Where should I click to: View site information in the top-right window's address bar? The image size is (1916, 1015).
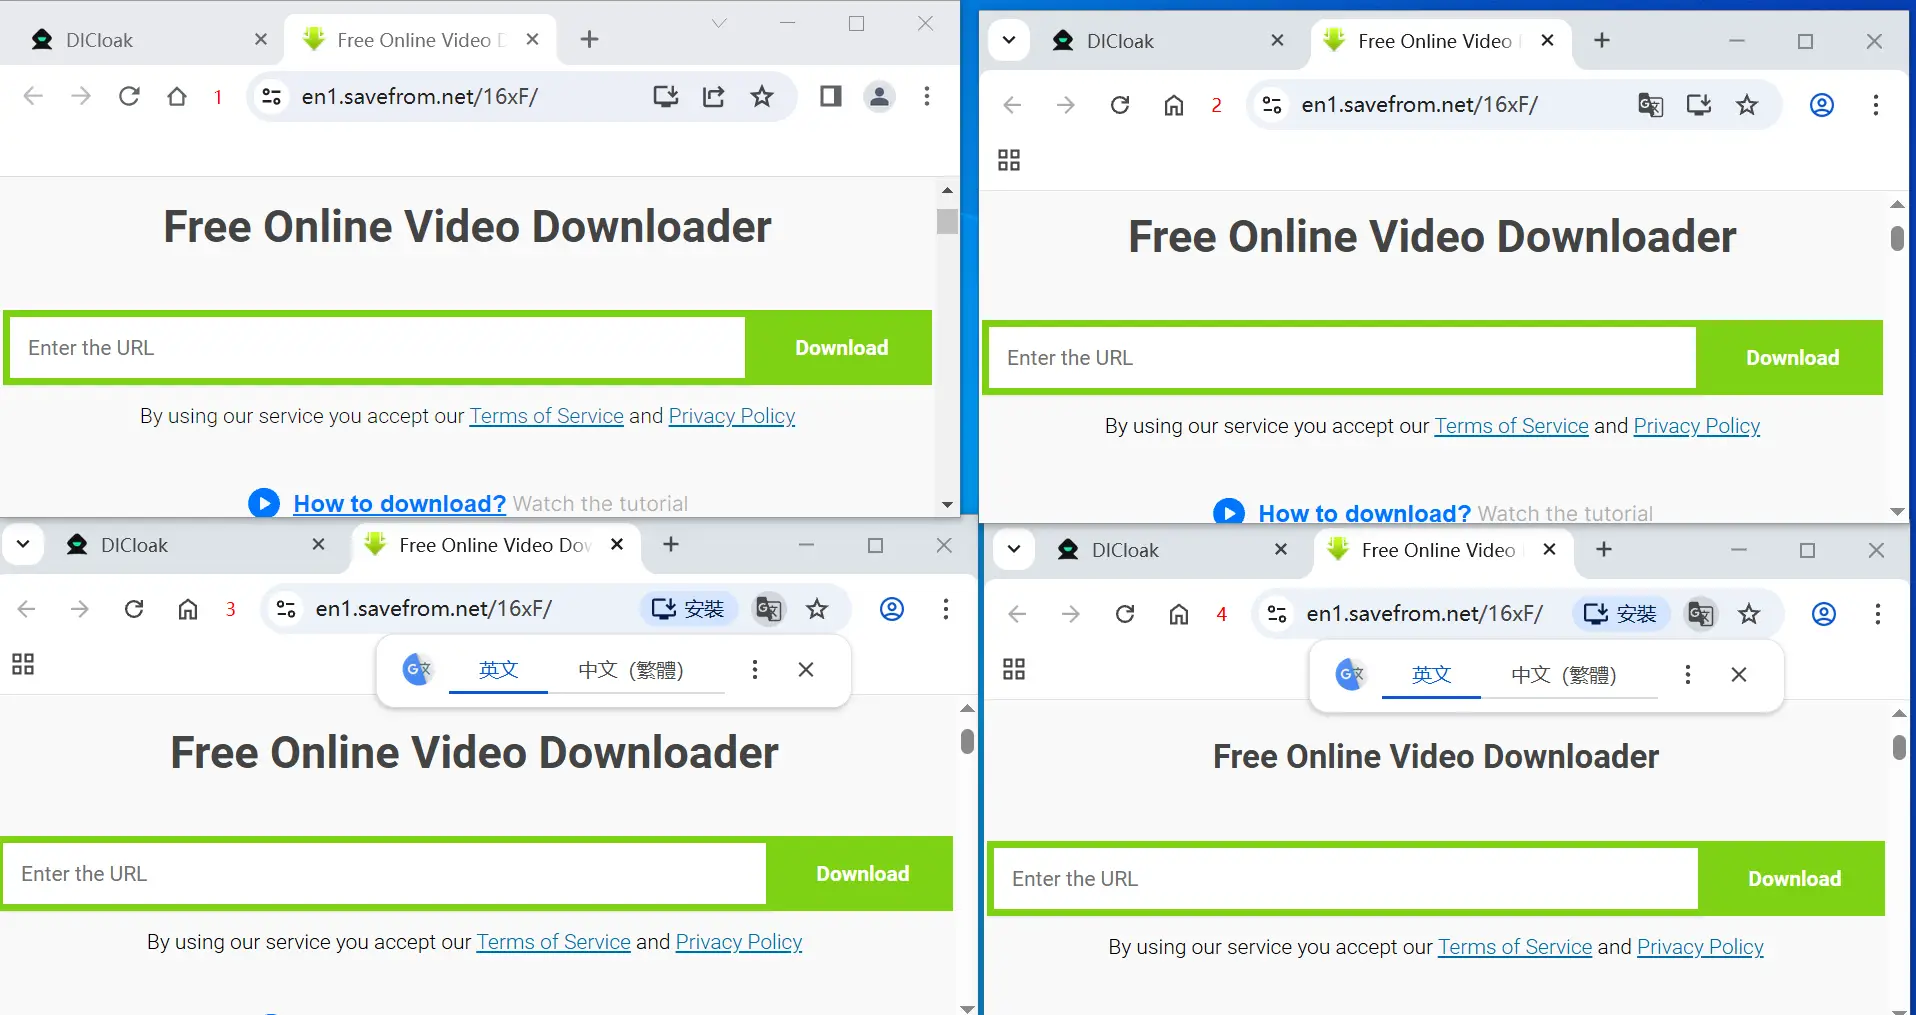point(1272,105)
